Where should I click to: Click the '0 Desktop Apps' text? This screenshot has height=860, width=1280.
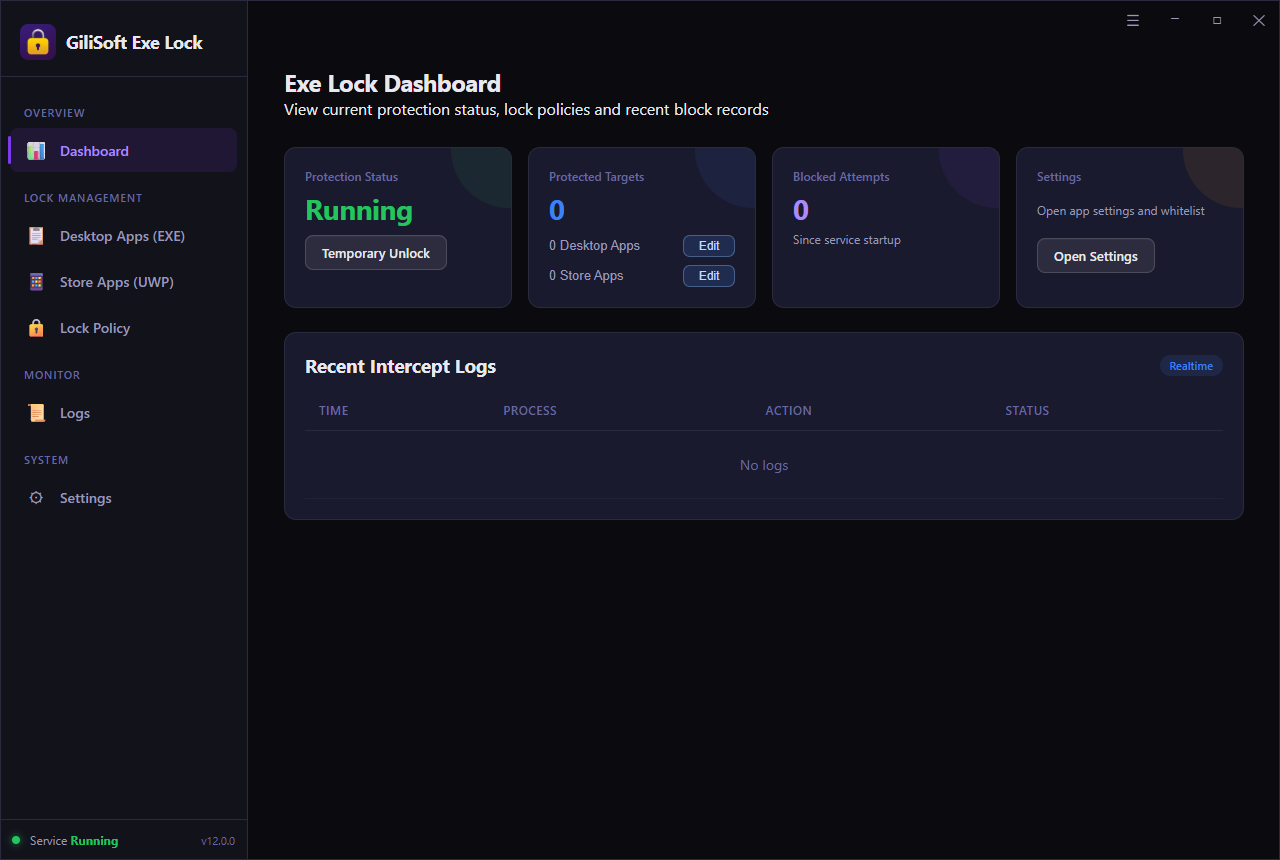594,246
